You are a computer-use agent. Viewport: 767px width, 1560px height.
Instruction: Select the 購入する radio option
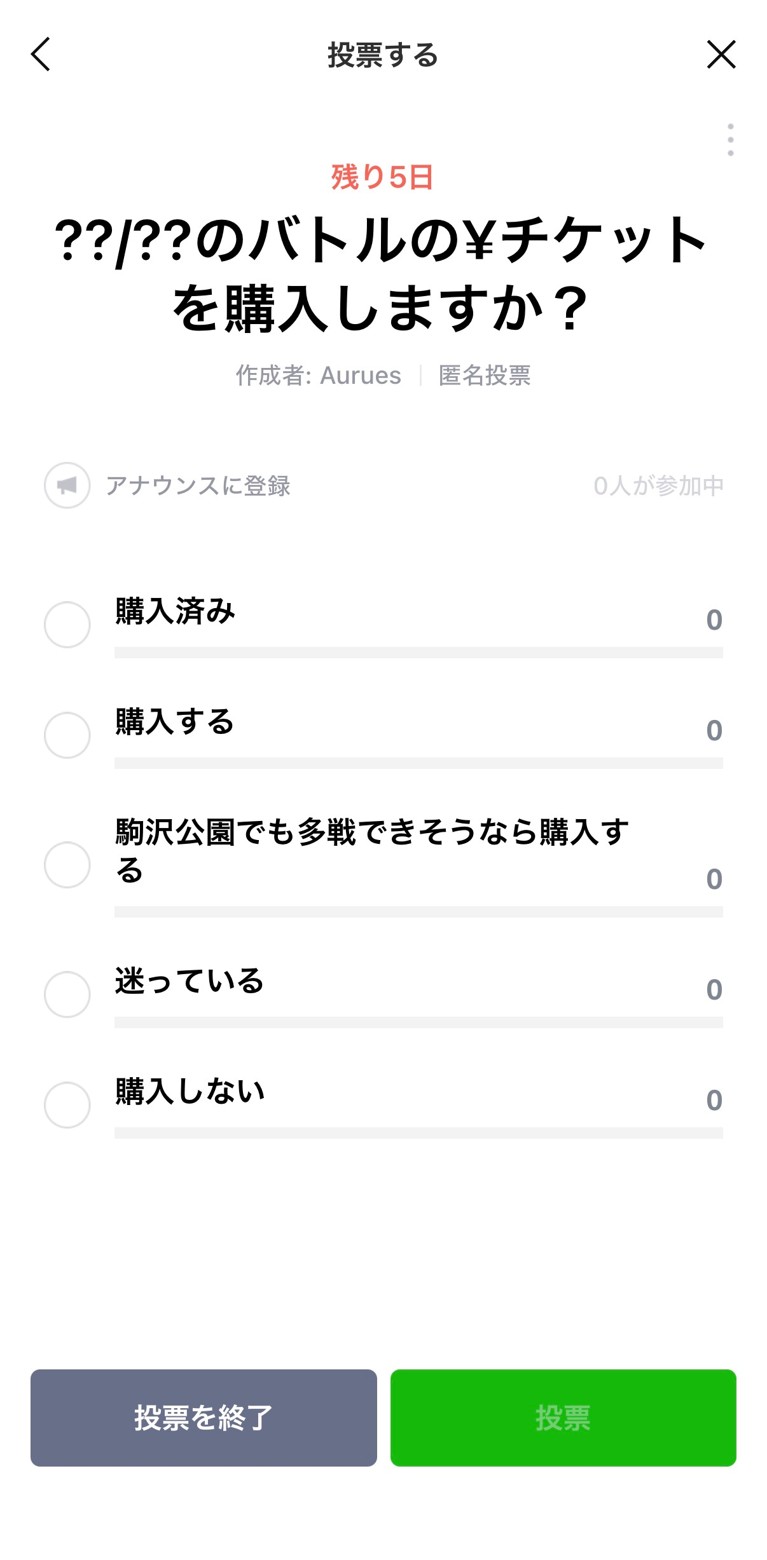click(x=67, y=735)
